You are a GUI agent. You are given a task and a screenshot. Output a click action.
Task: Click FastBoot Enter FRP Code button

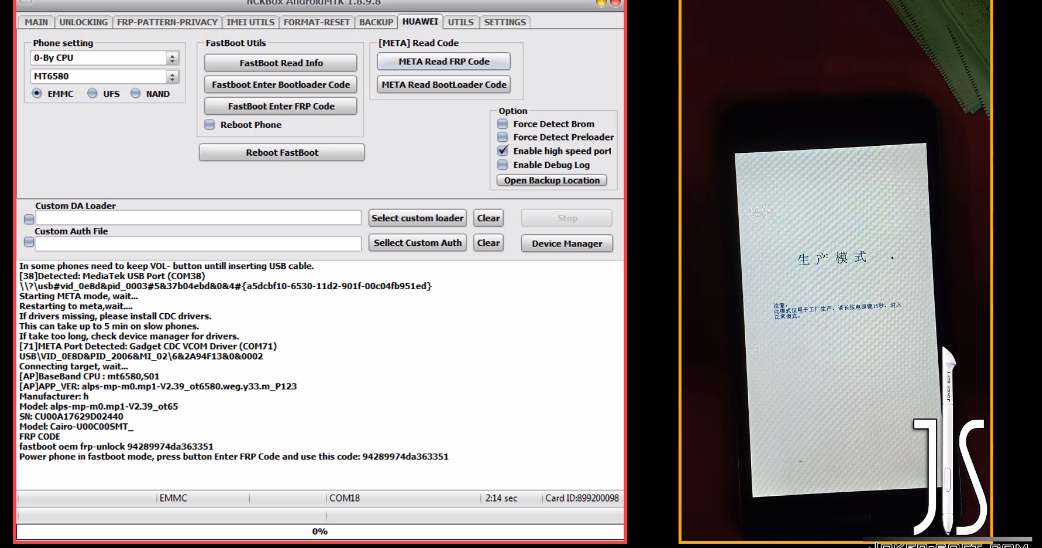(x=280, y=106)
